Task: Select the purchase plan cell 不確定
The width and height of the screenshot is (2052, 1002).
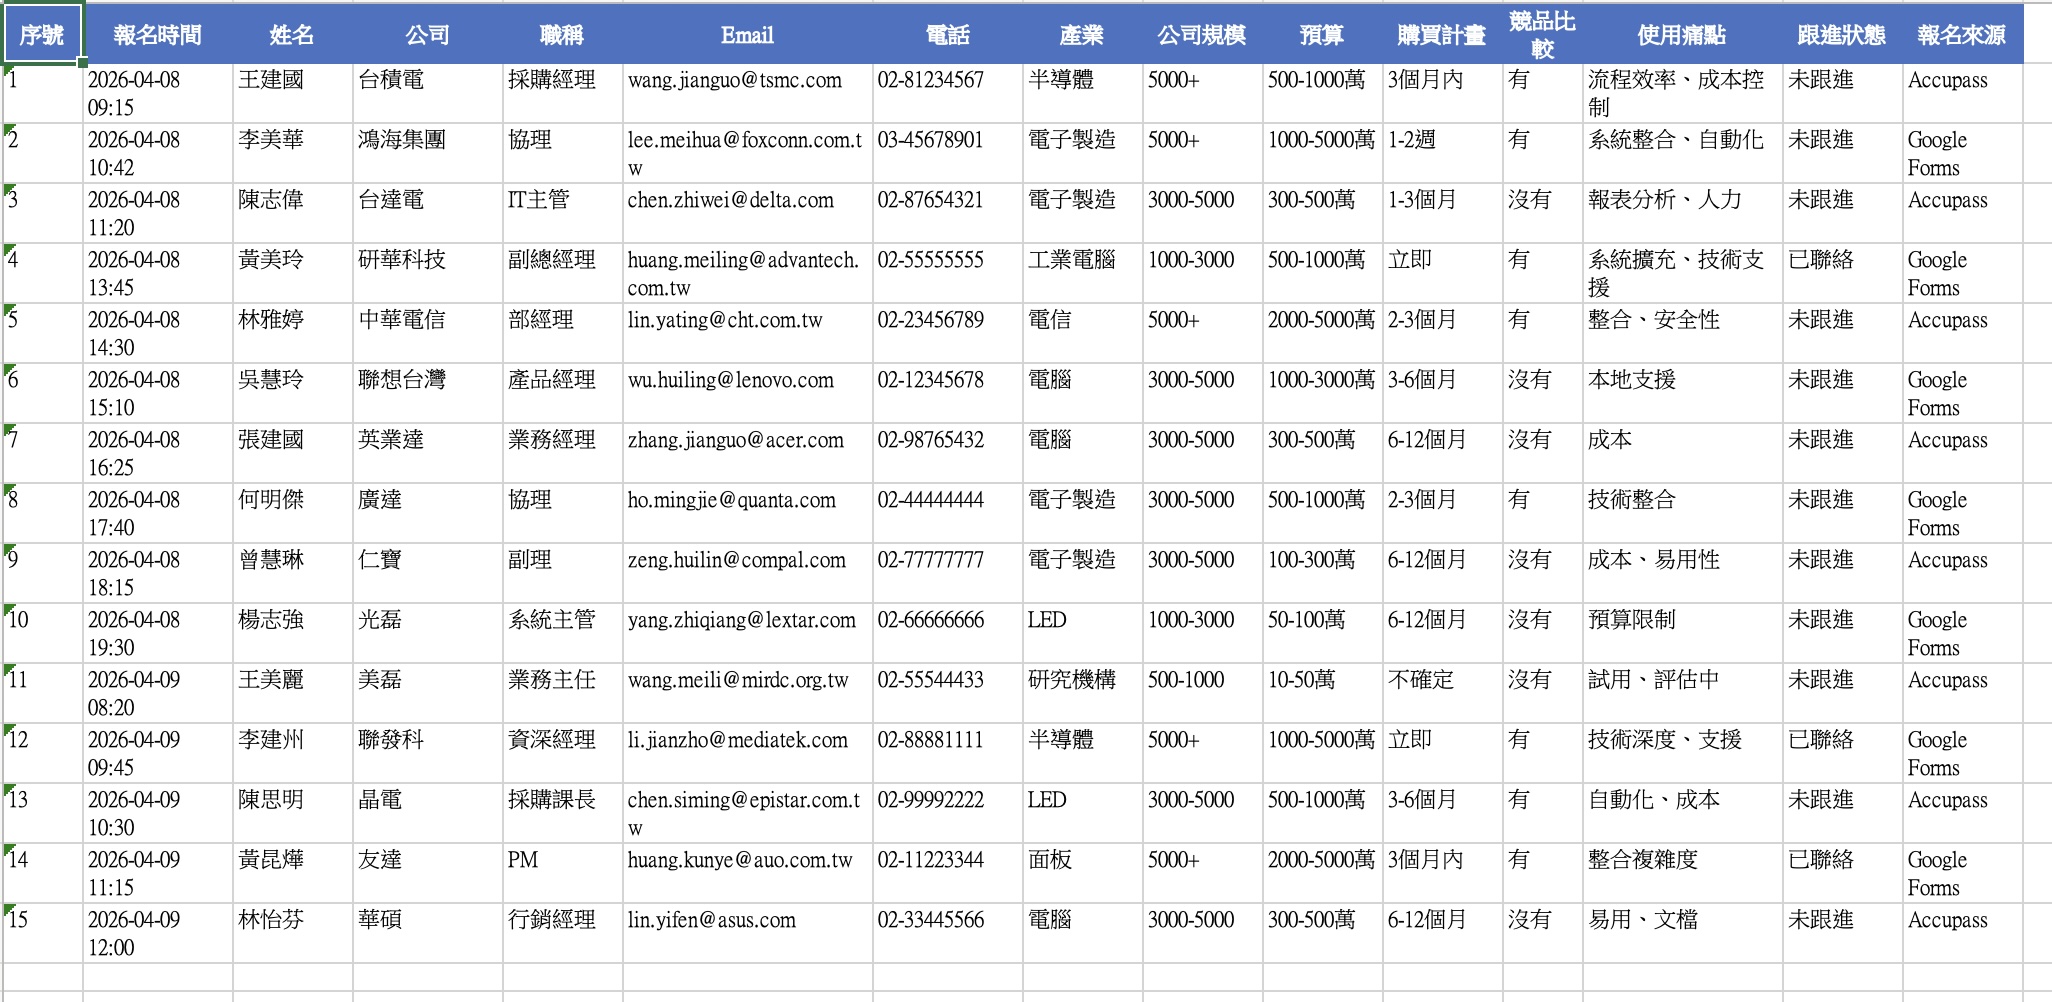Action: [x=1442, y=694]
